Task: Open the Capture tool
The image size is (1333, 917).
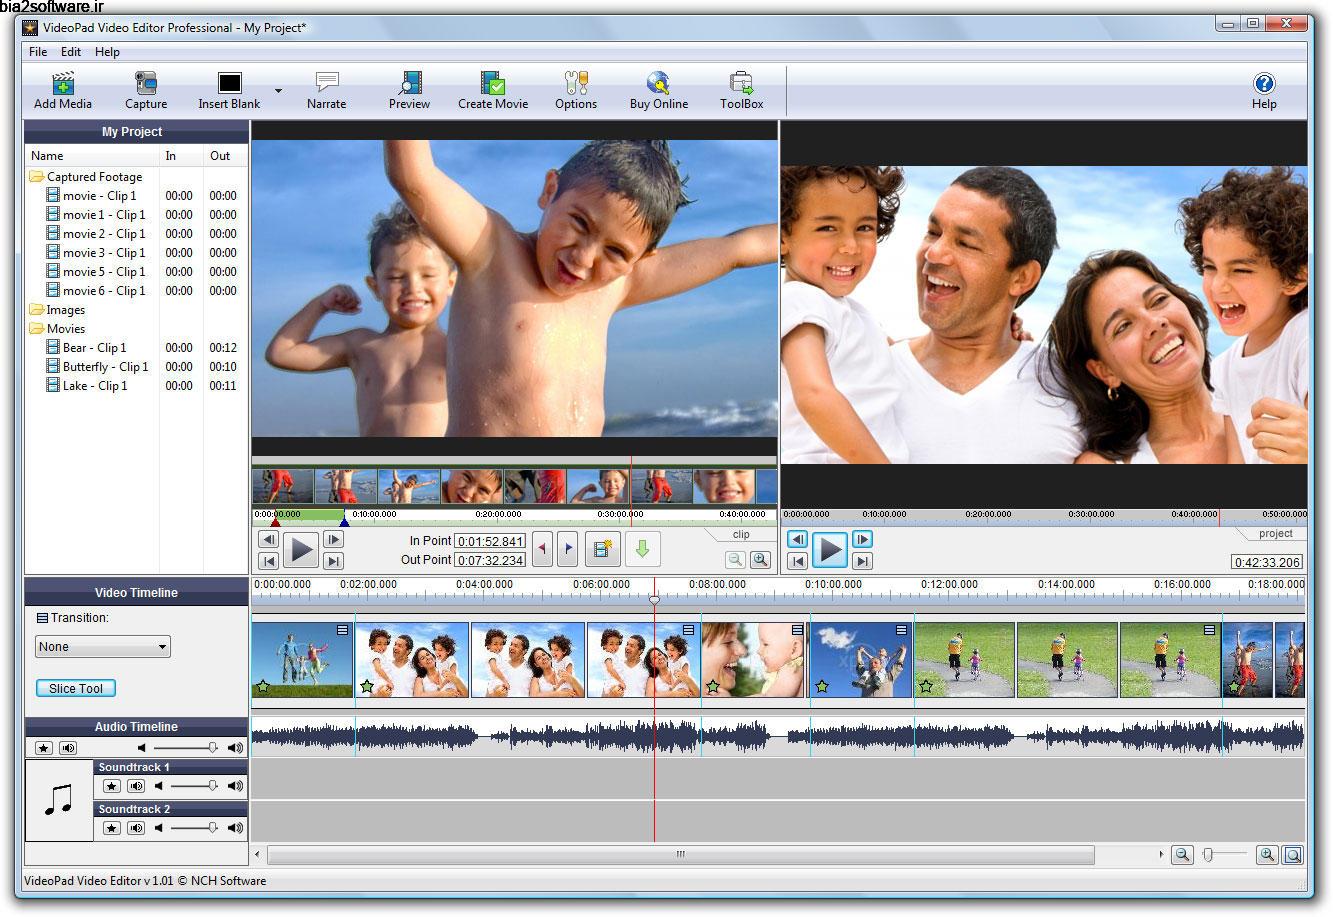Action: pyautogui.click(x=145, y=90)
